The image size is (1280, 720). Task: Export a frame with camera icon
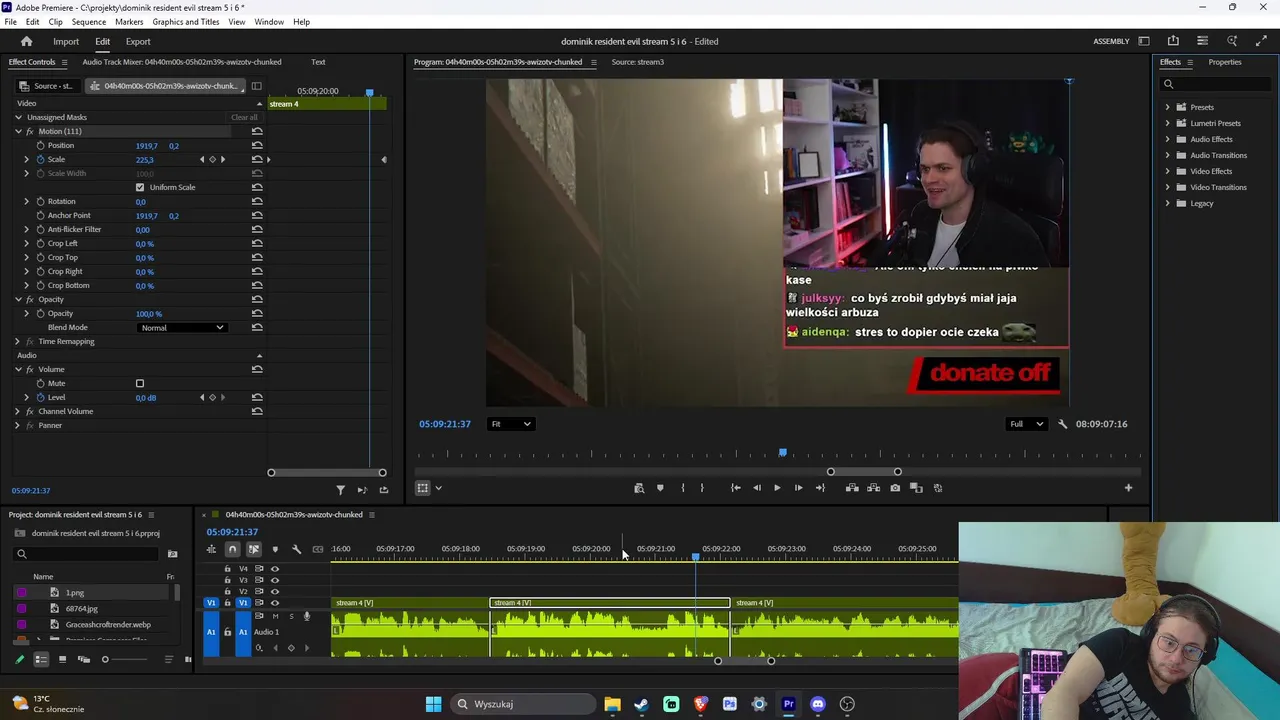click(x=895, y=488)
